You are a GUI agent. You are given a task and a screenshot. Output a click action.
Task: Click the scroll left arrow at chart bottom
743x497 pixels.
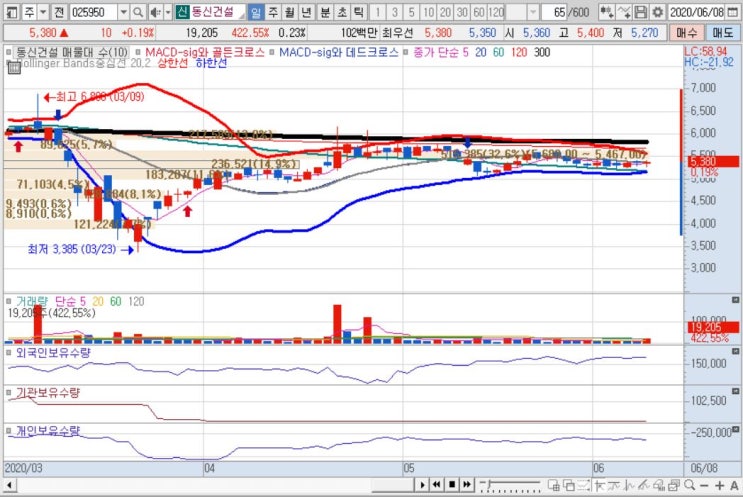pos(9,485)
